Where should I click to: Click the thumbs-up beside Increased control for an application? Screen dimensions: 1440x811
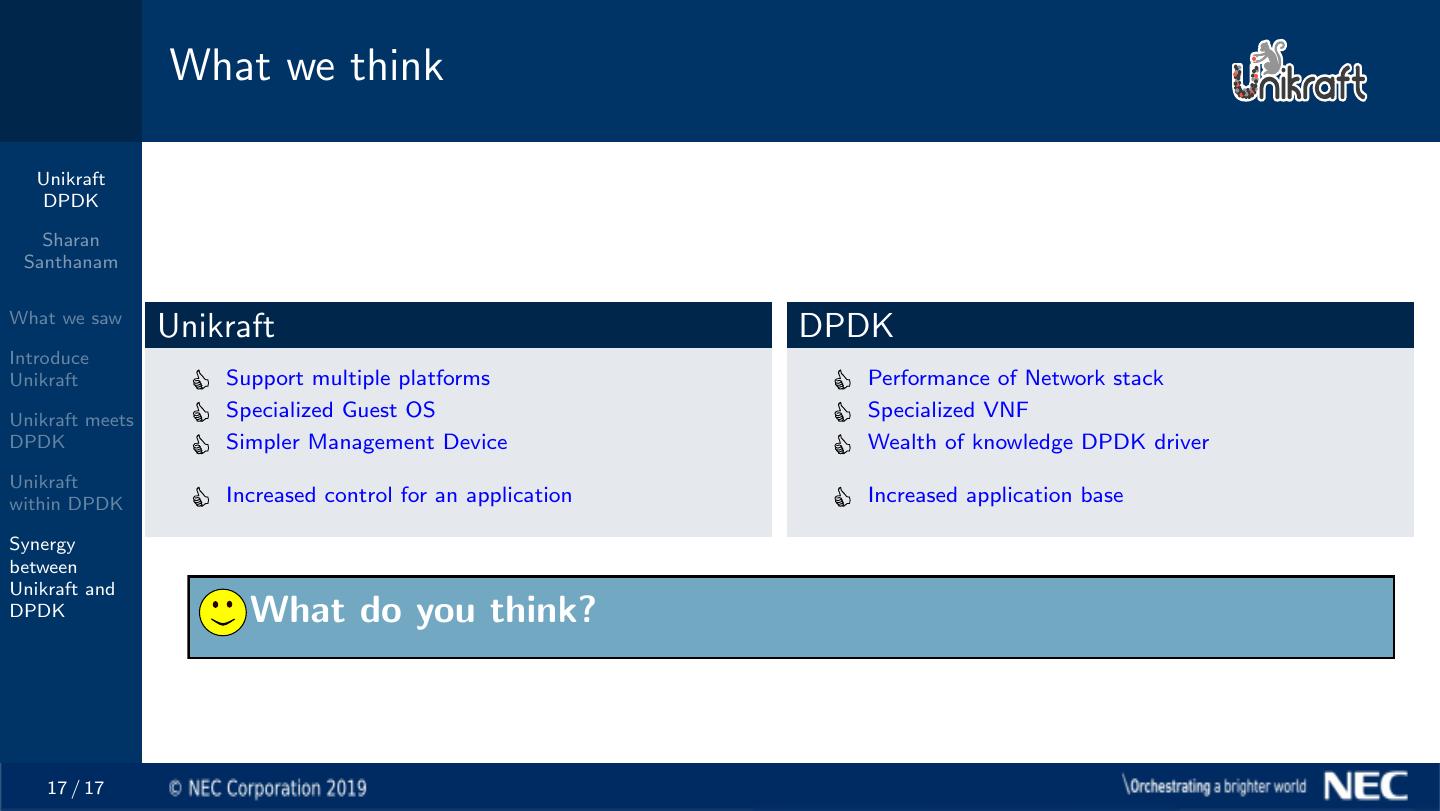(x=199, y=497)
